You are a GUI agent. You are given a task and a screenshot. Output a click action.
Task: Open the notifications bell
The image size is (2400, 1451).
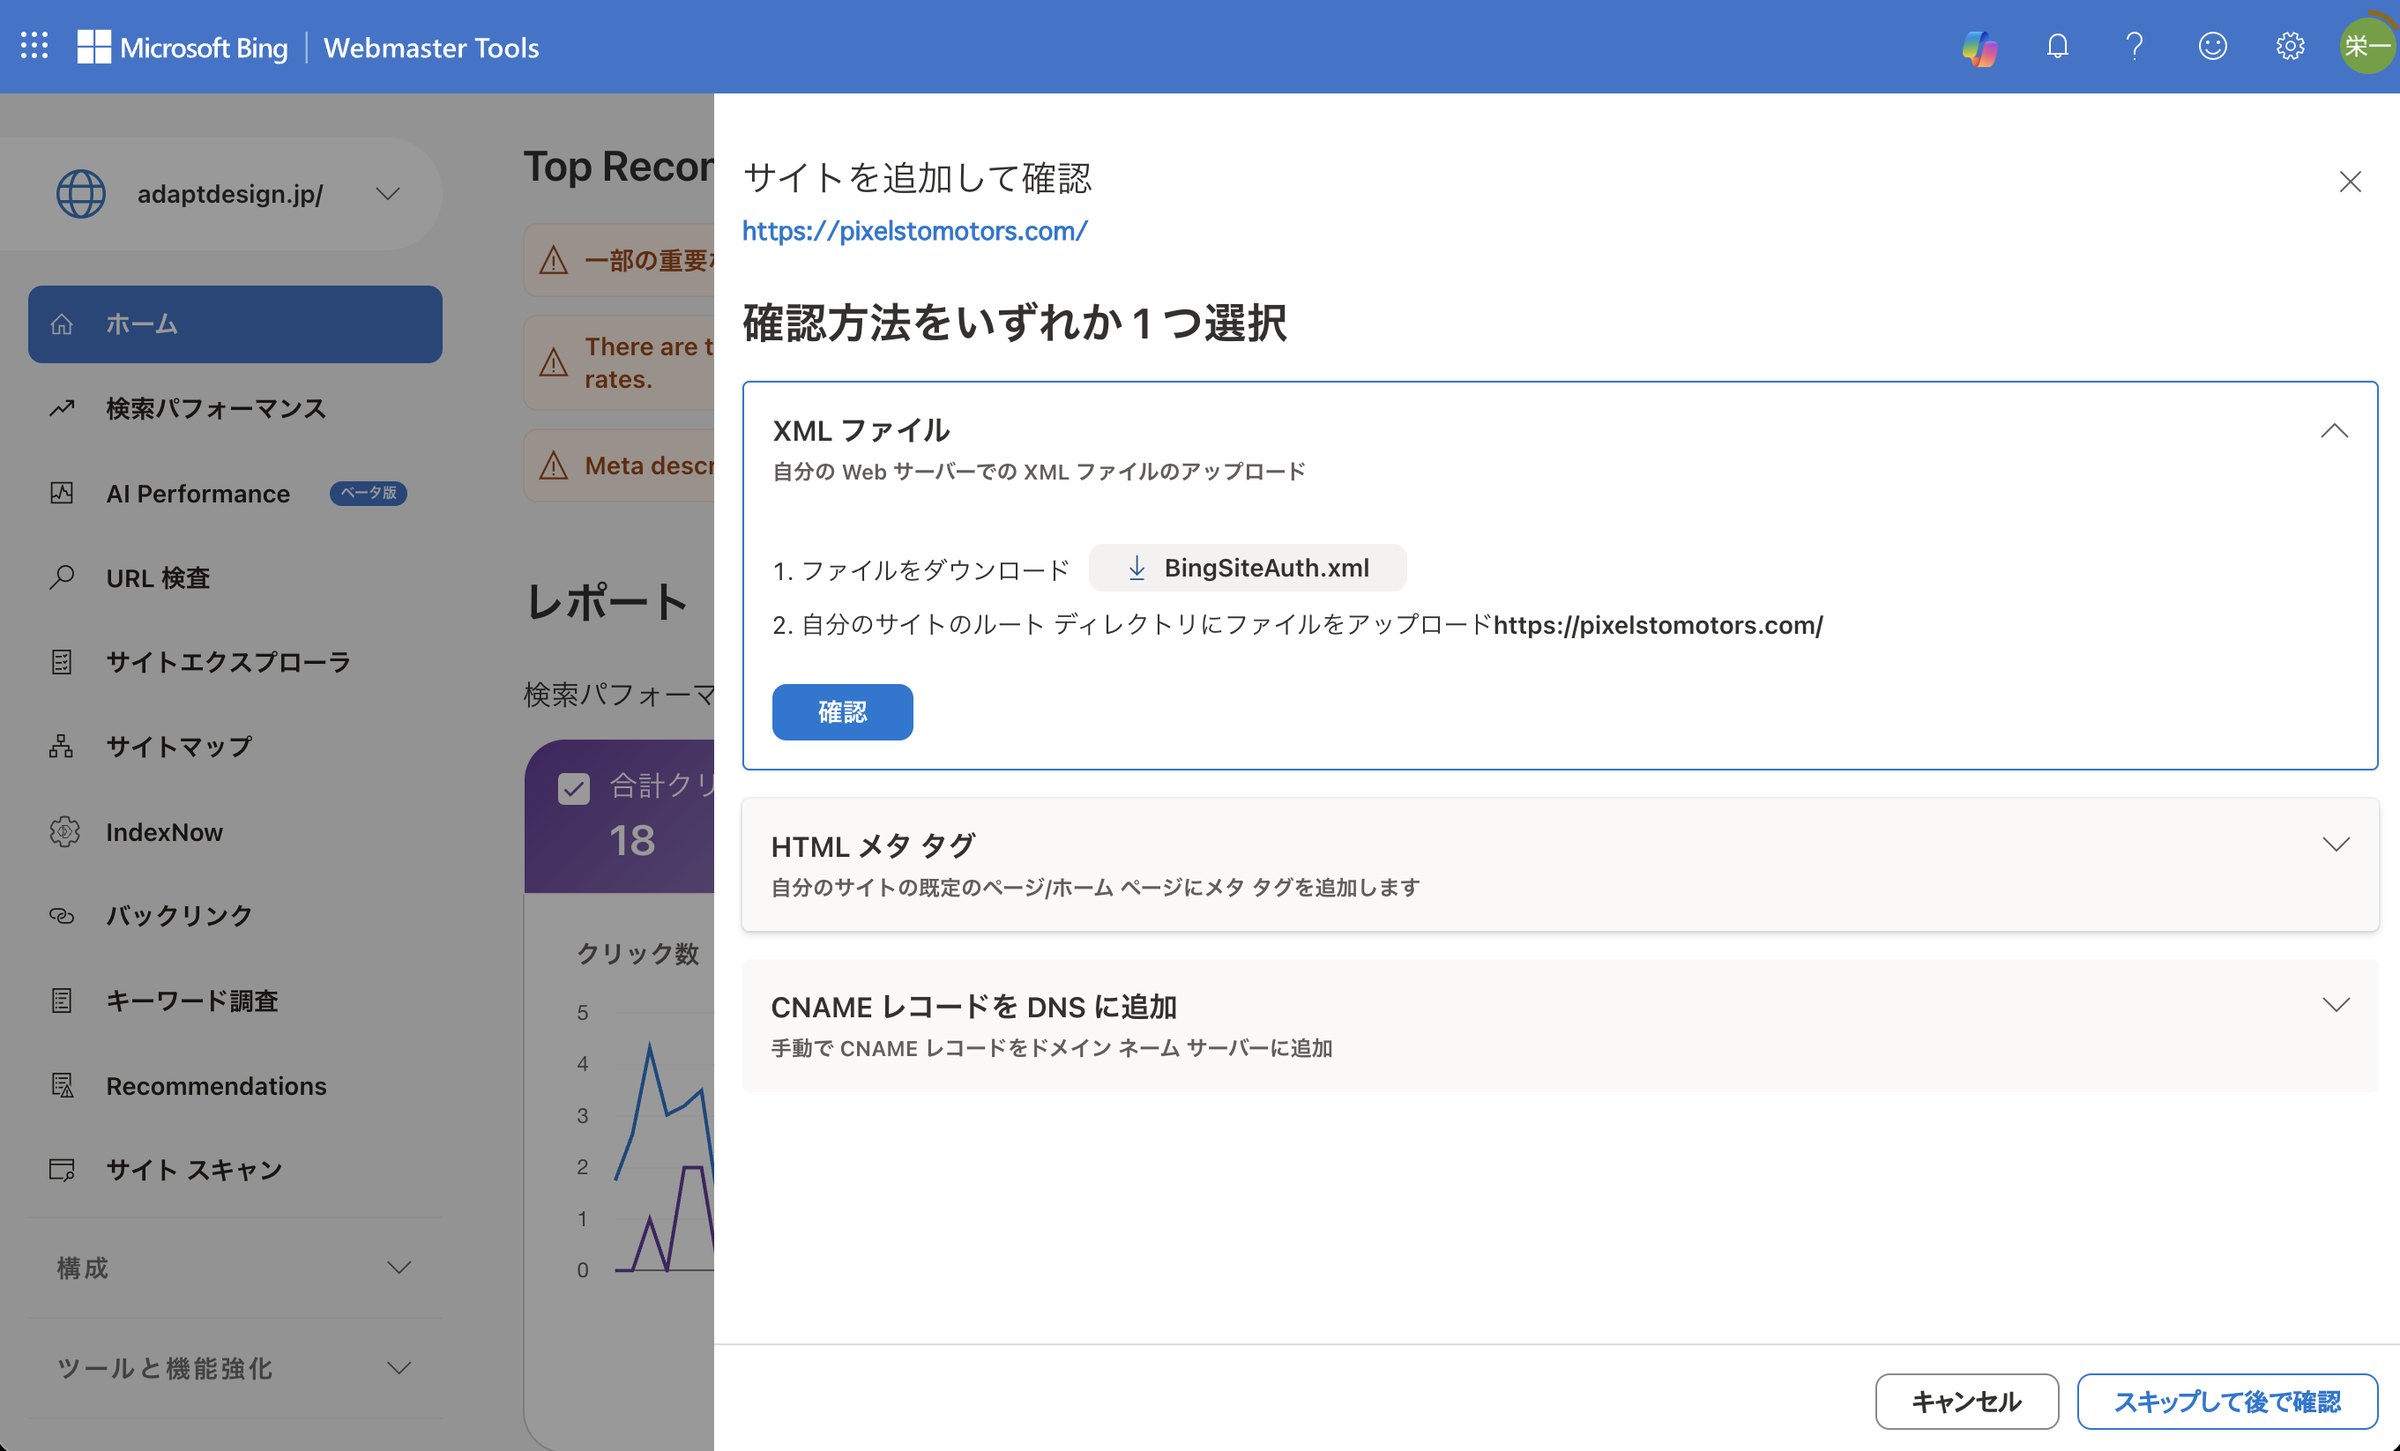click(x=2057, y=46)
